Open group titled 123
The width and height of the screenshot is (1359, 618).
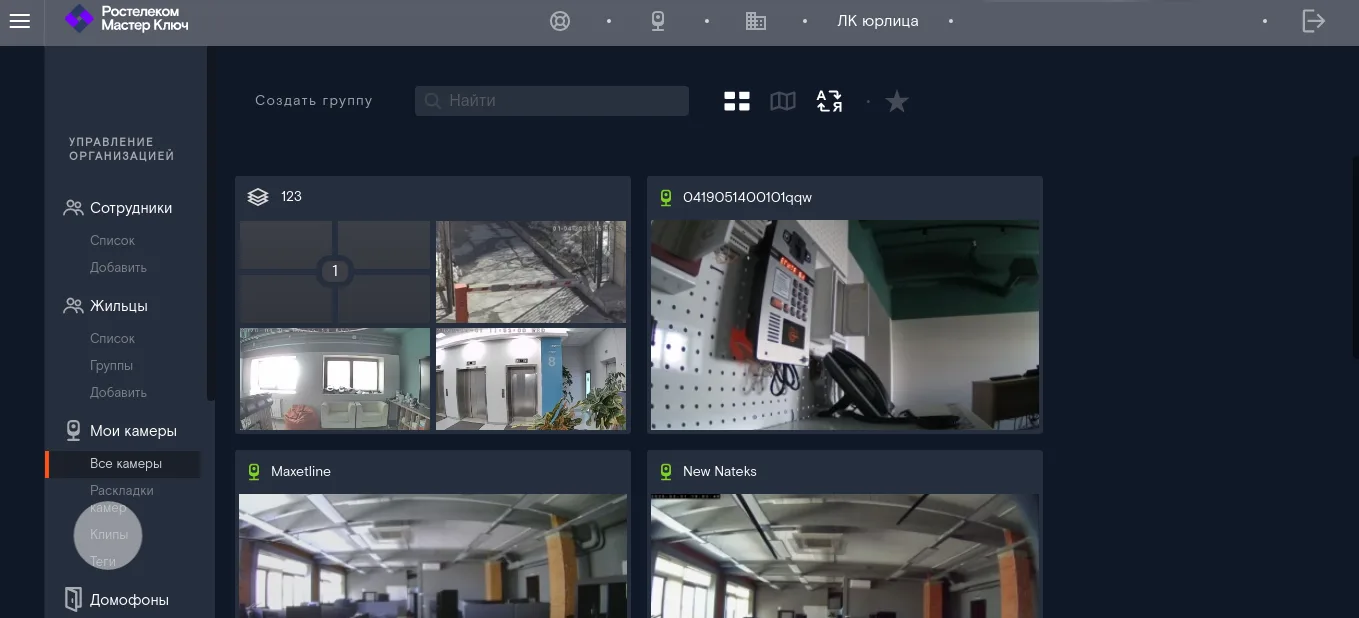point(291,196)
